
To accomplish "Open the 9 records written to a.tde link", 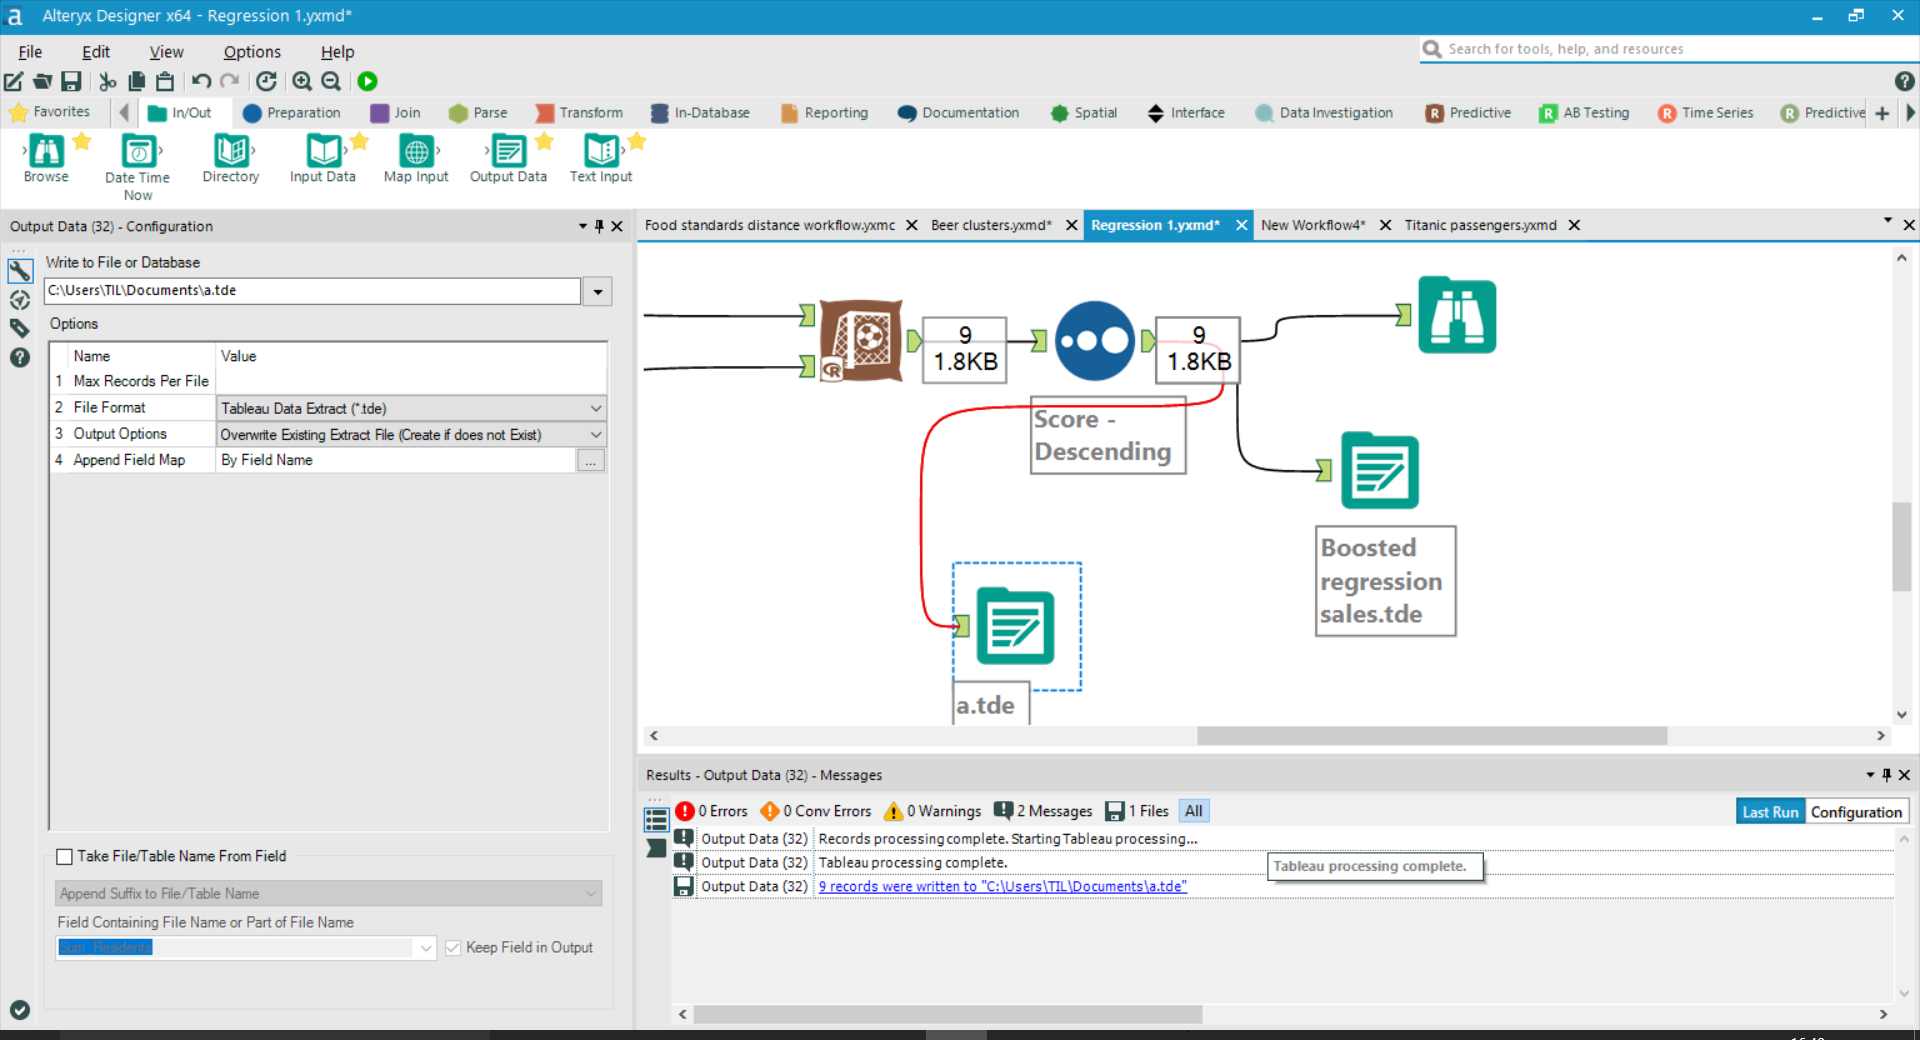I will click(1001, 886).
